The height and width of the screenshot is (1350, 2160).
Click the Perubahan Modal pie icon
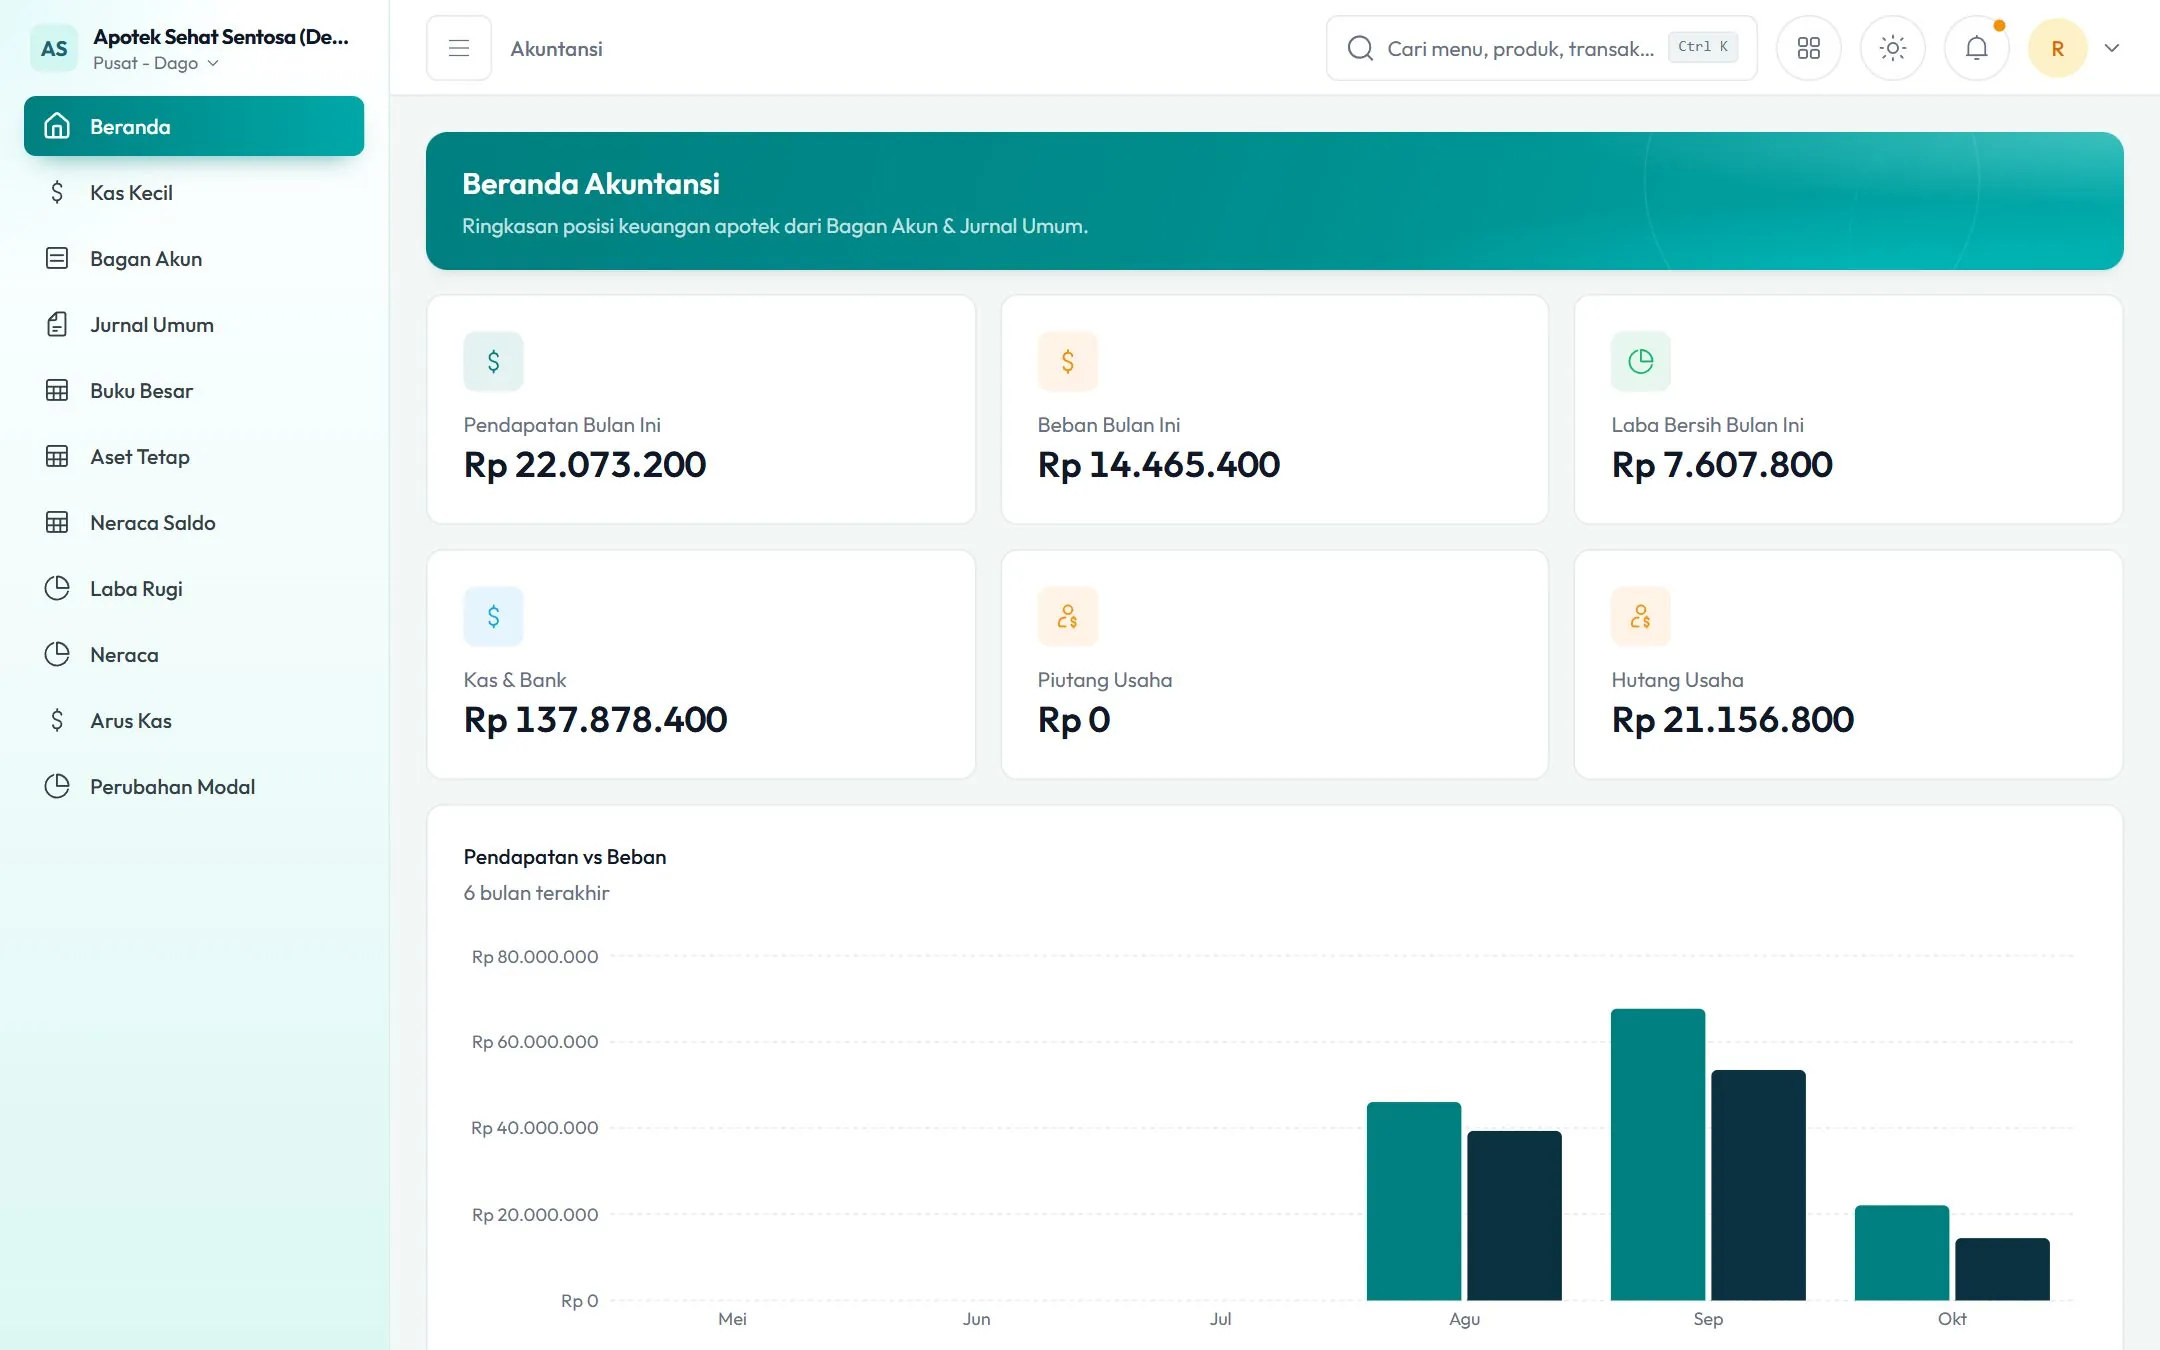click(x=57, y=786)
